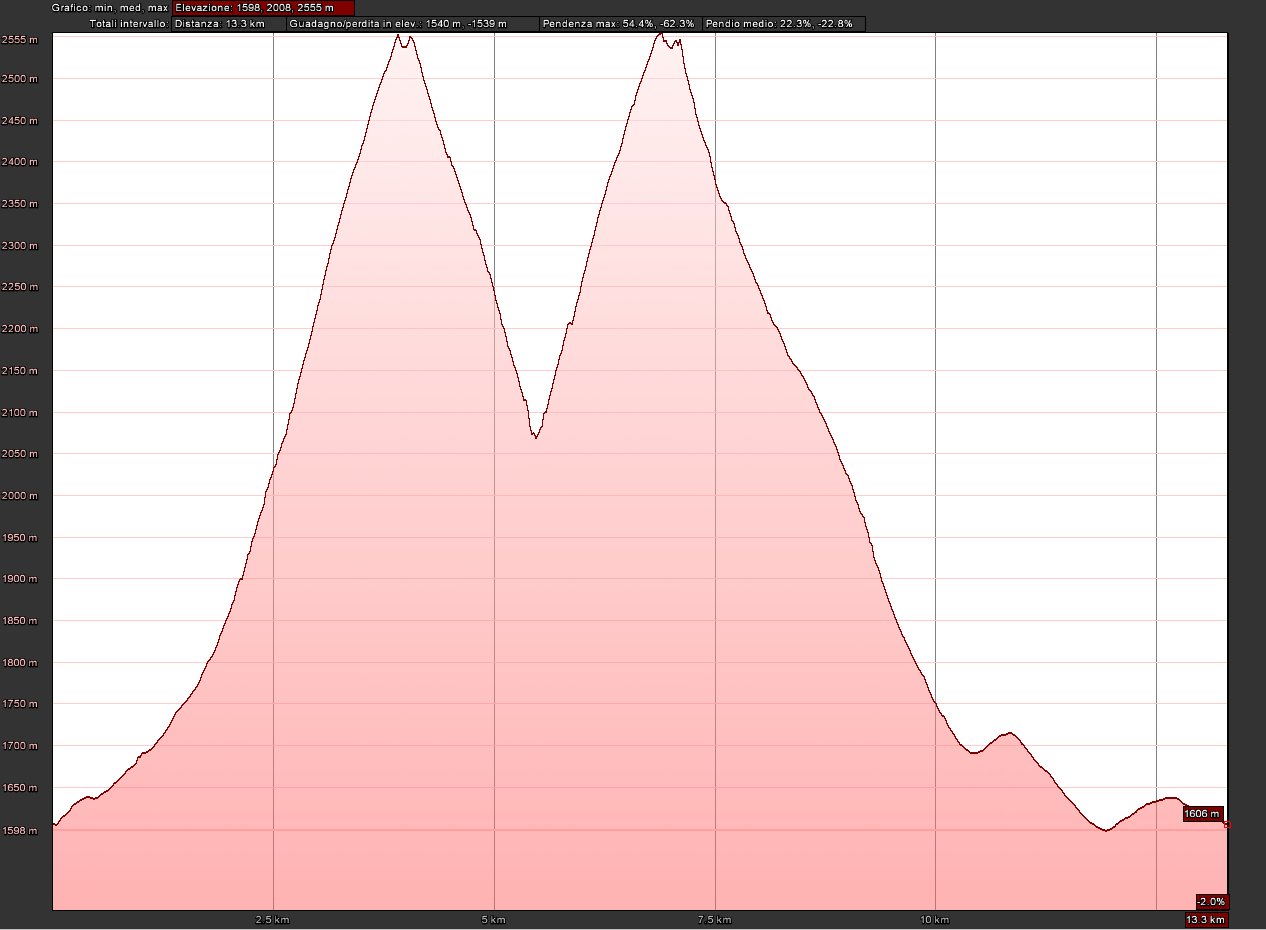Click the 1606 m elevation tooltip
Screen dimensions: 1266x930
coord(1201,814)
